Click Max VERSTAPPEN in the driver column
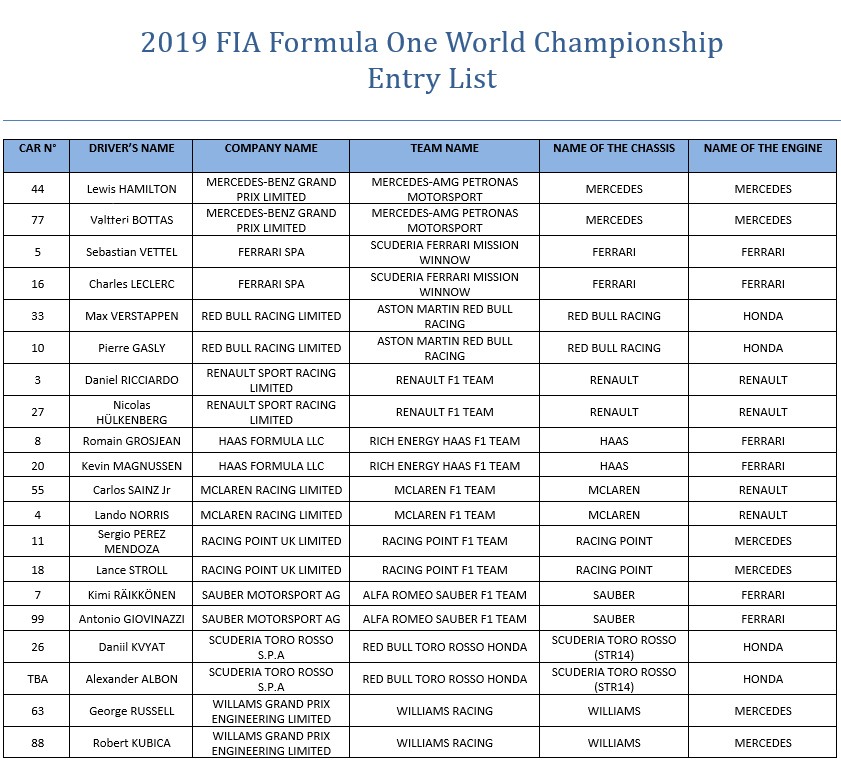Screen dimensions: 841x760 point(131,316)
